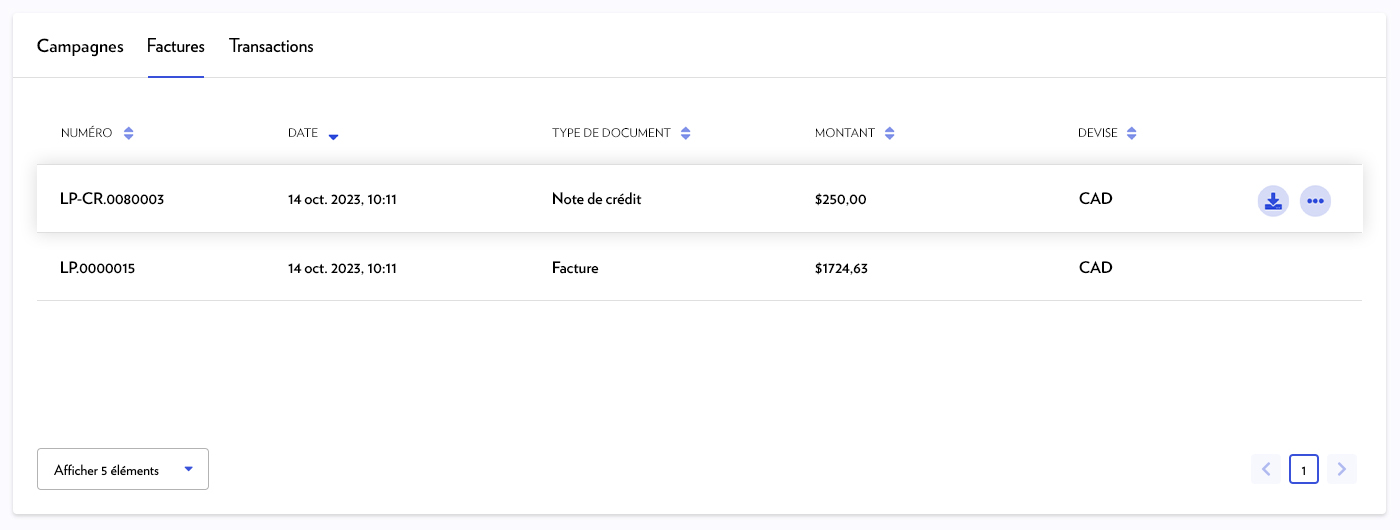Image resolution: width=1400 pixels, height=530 pixels.
Task: Go to next page arrow
Action: click(x=1342, y=469)
